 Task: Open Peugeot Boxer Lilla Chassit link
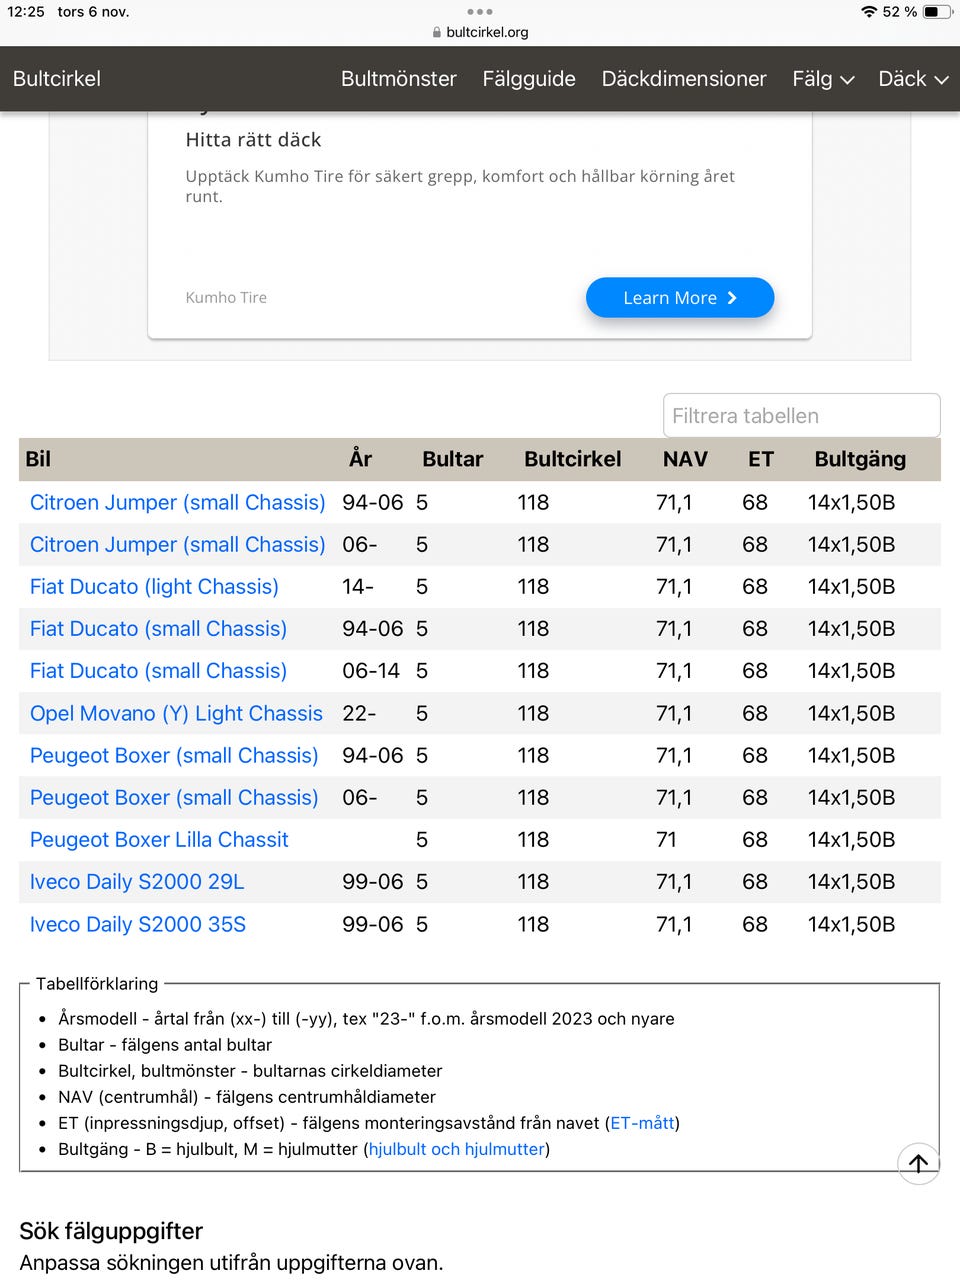[x=159, y=840]
